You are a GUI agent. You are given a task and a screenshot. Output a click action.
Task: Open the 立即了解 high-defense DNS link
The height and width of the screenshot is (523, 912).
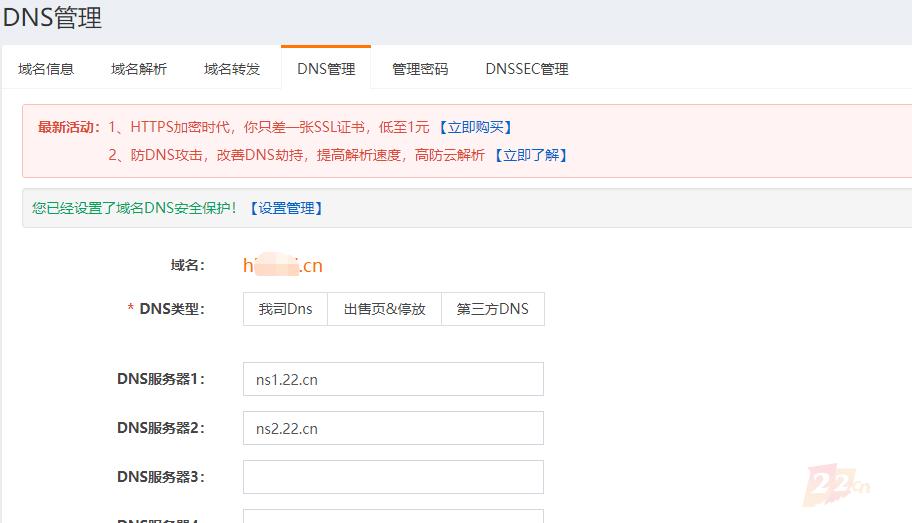click(x=530, y=155)
